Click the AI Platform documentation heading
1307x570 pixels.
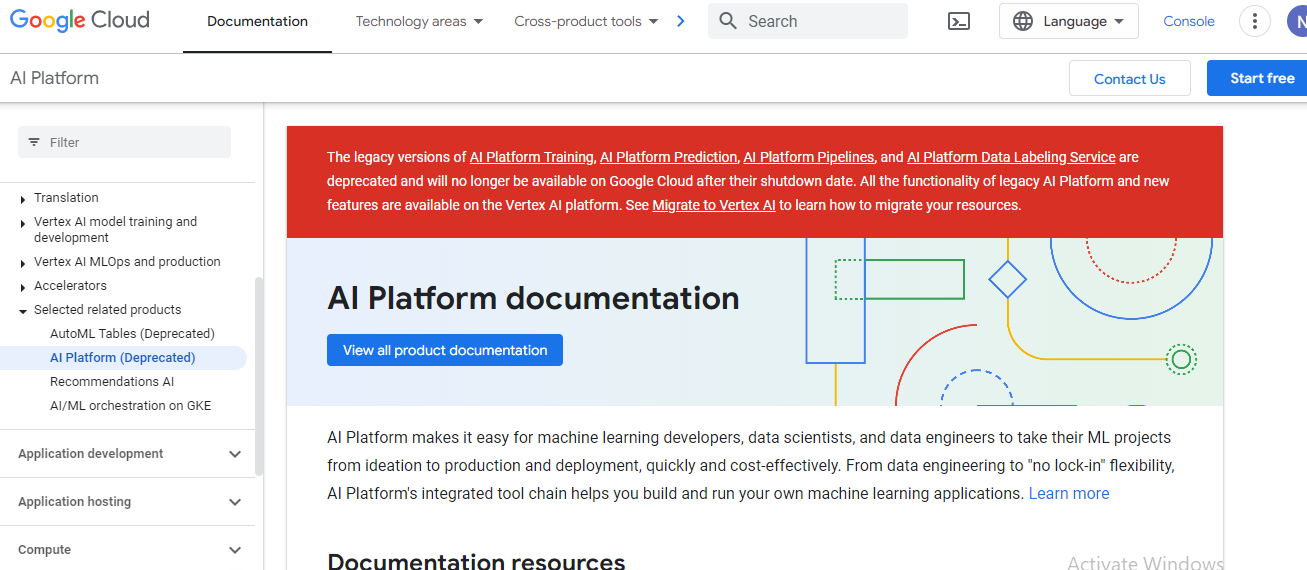[533, 298]
